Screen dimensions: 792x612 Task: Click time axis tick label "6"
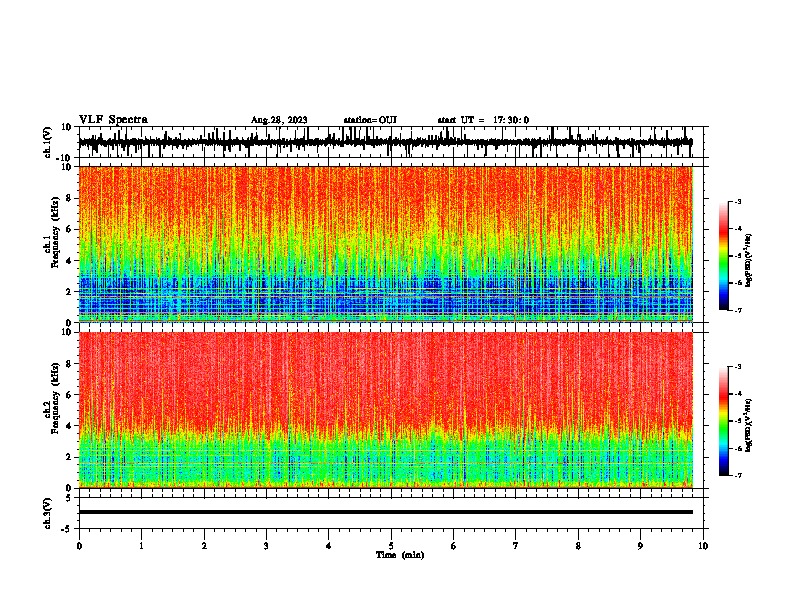tap(454, 546)
